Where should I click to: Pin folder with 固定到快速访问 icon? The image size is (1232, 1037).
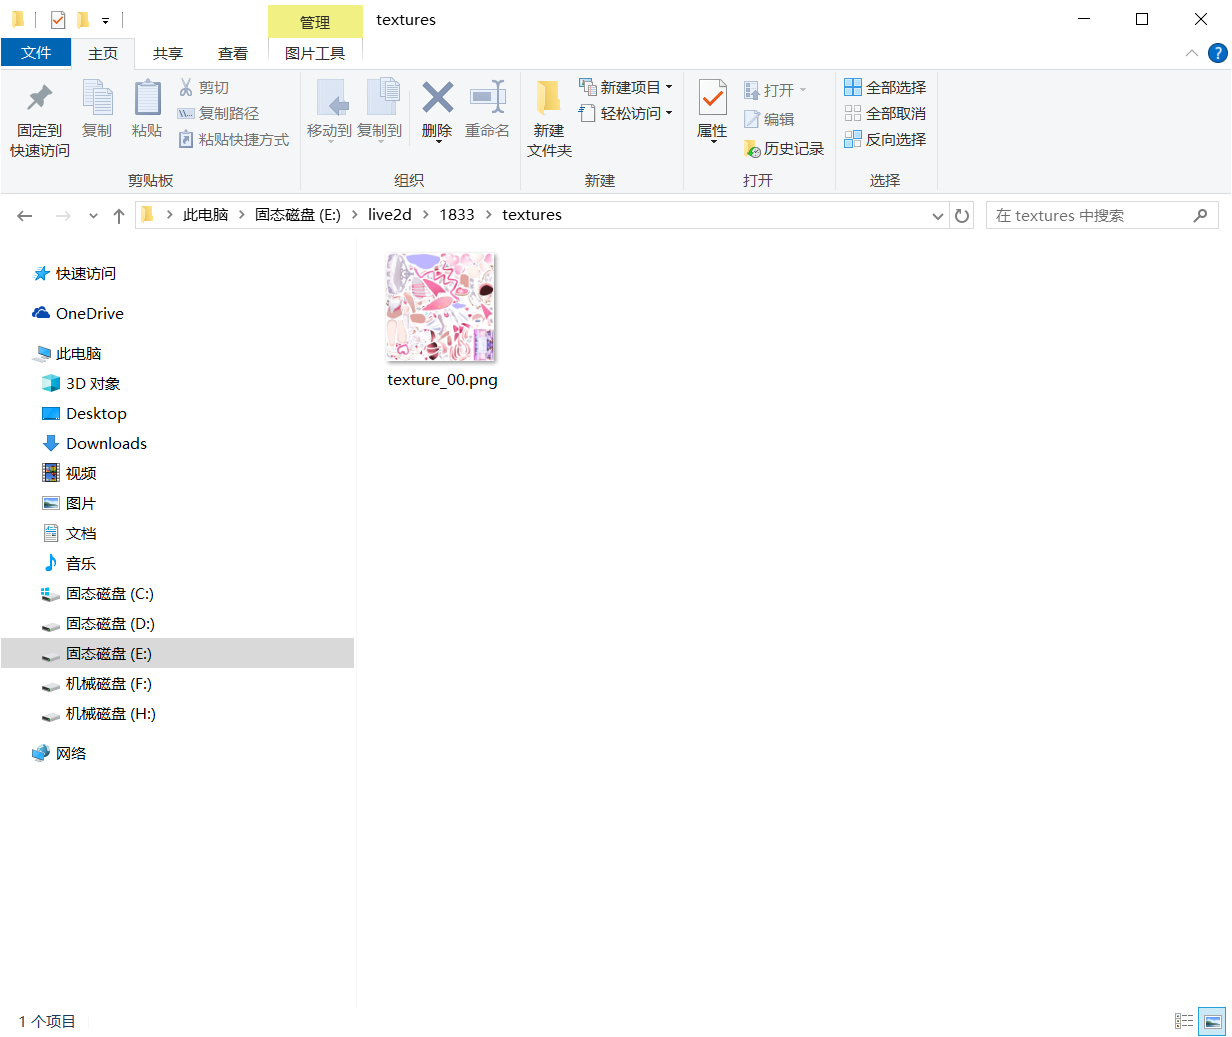40,118
